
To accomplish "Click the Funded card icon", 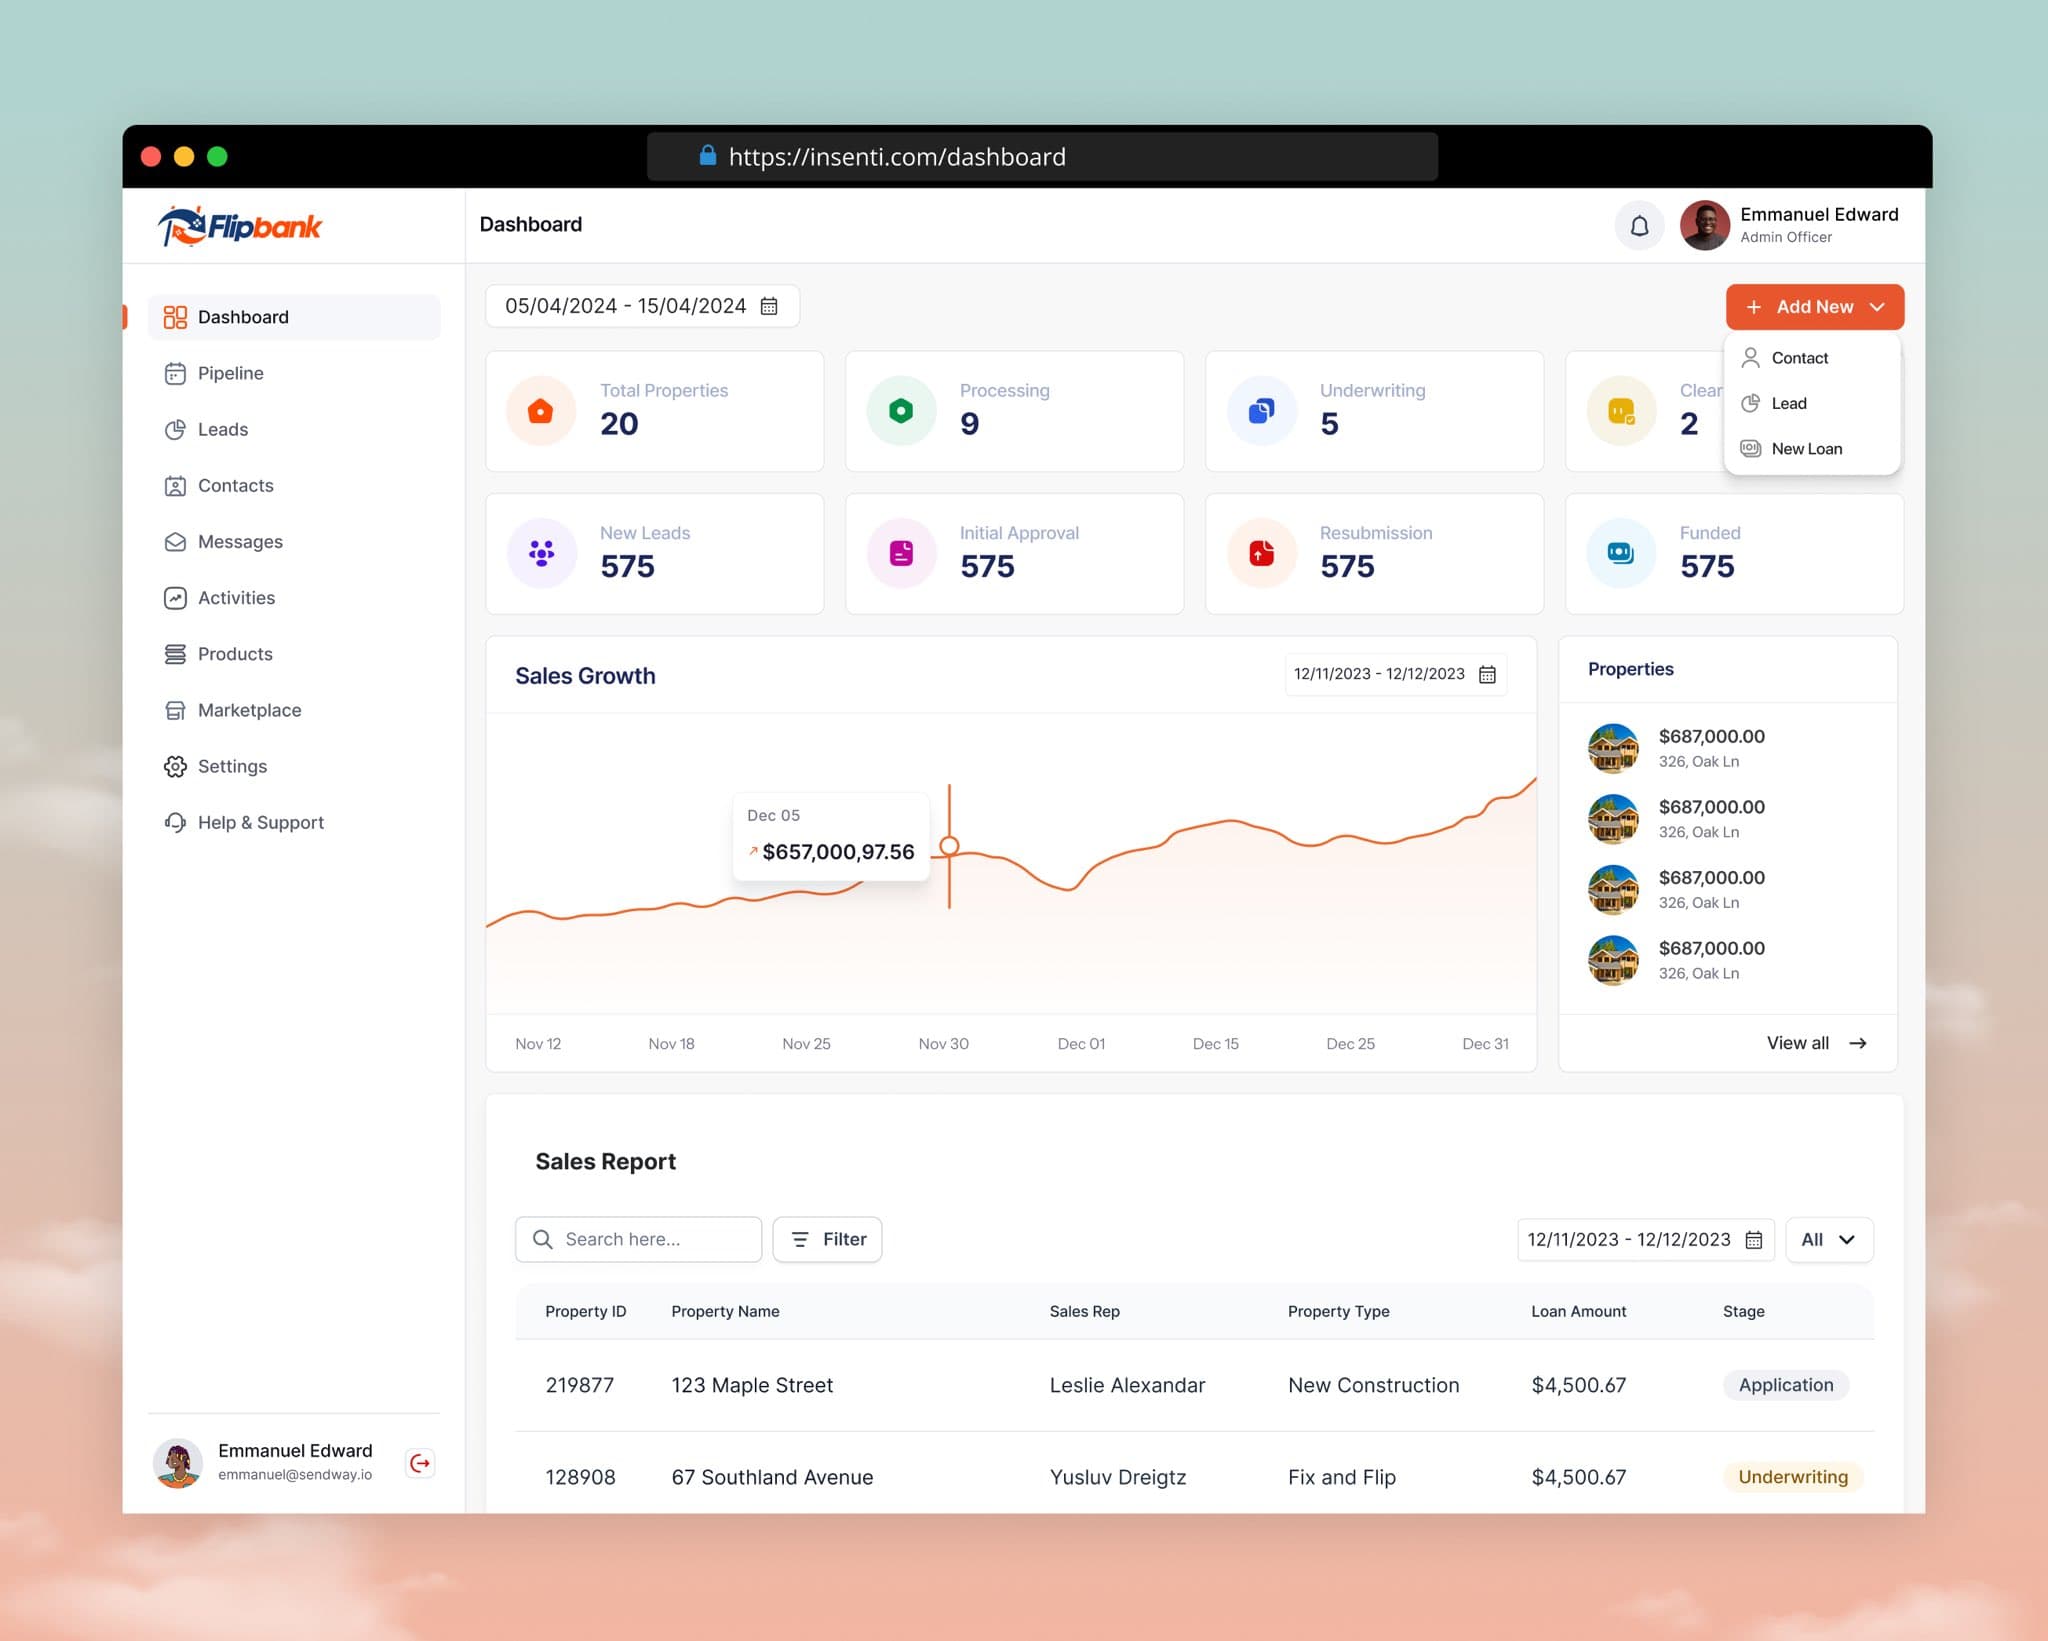I will click(x=1620, y=553).
